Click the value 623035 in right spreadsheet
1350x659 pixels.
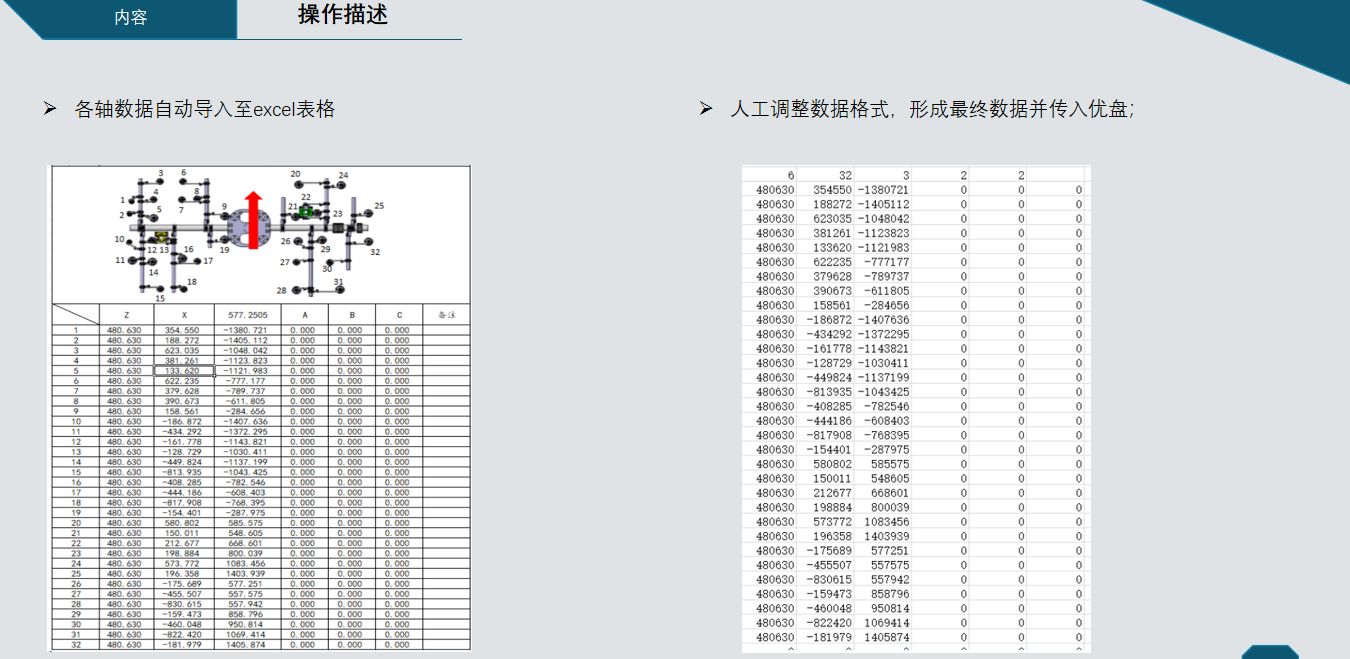833,219
